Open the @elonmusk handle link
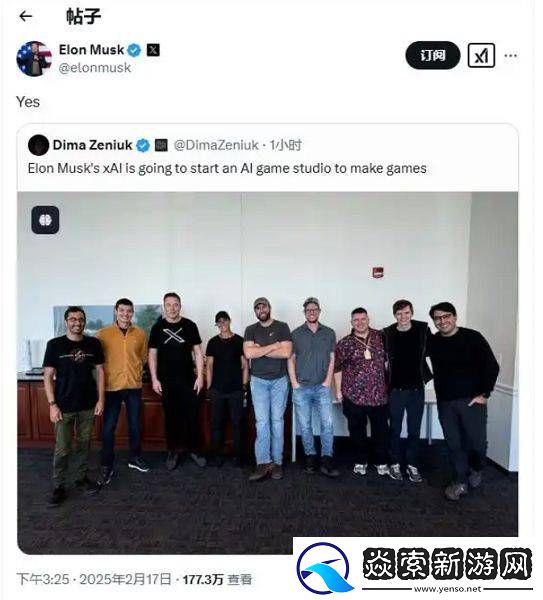 (x=95, y=68)
